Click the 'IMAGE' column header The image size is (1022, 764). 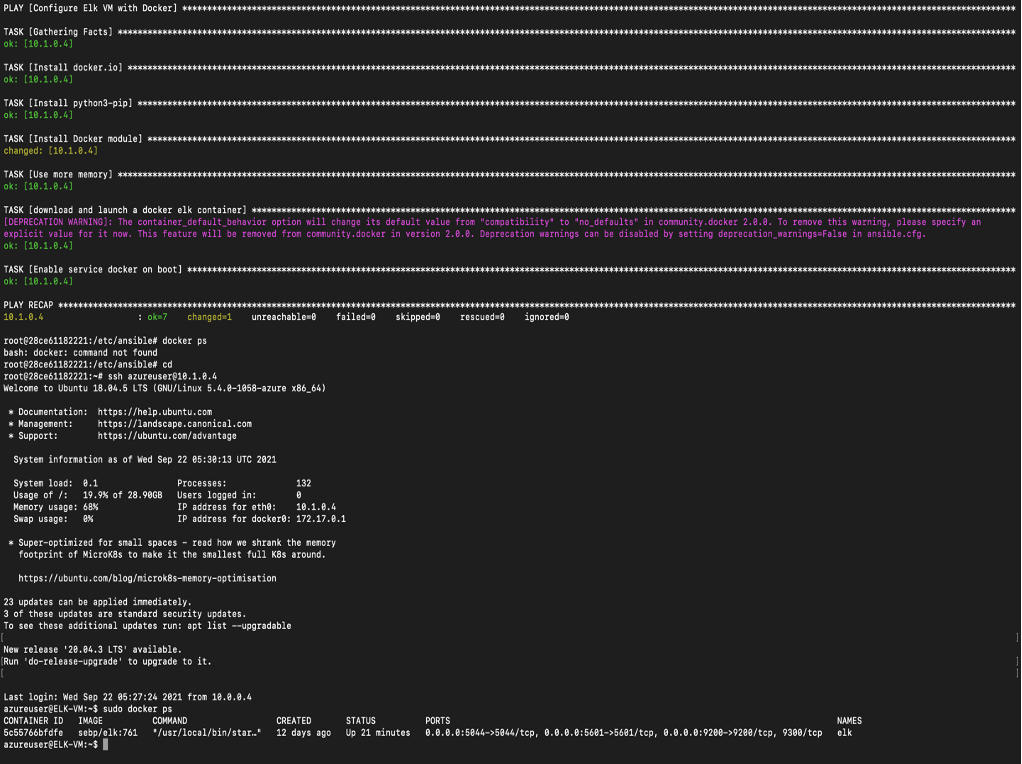91,721
